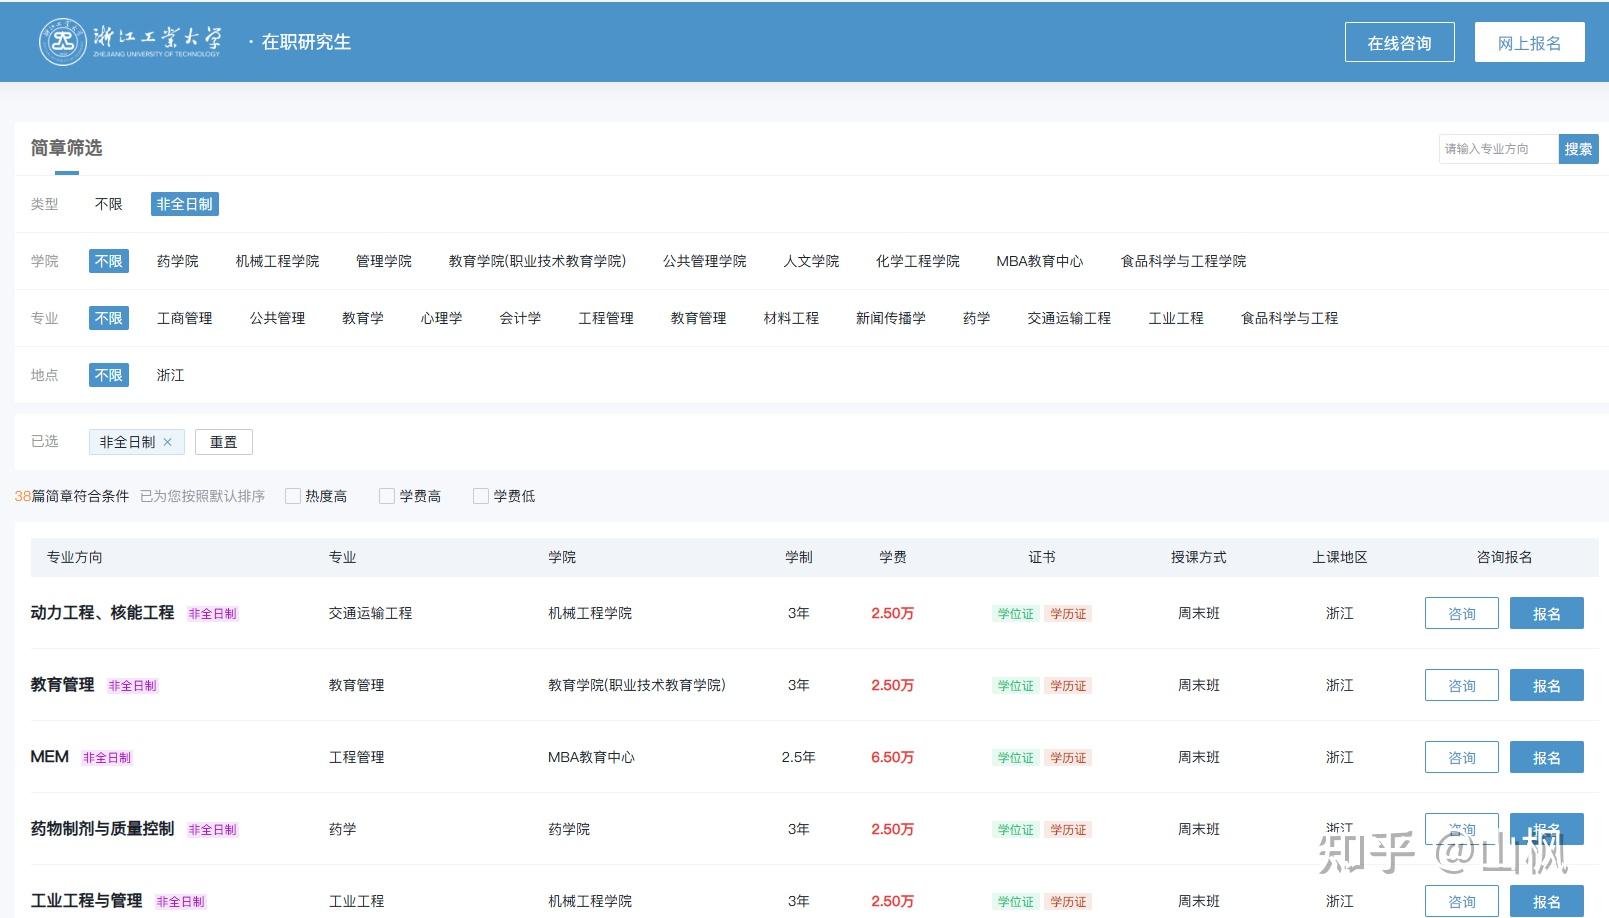Open 工业工程与管理 program title
Screen dimensions: 1609x918
click(x=86, y=900)
